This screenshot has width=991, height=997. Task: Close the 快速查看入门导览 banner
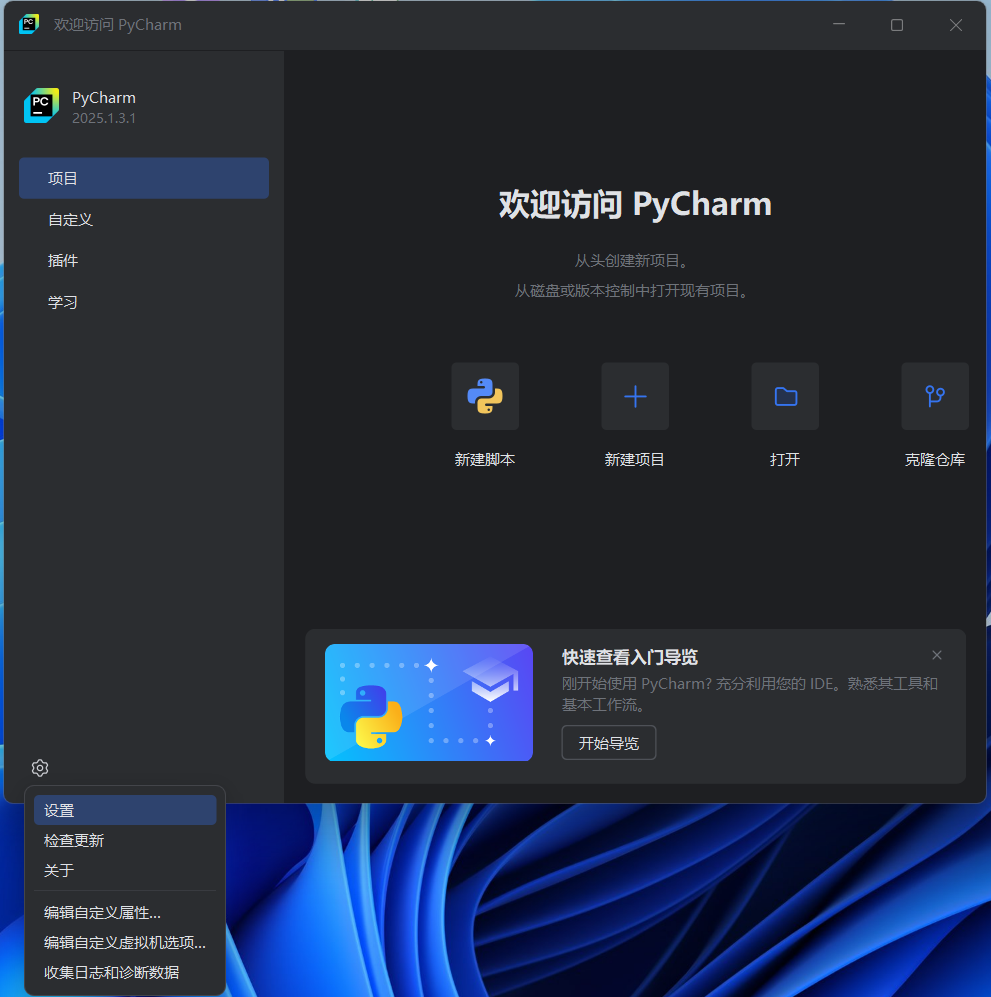click(x=937, y=655)
